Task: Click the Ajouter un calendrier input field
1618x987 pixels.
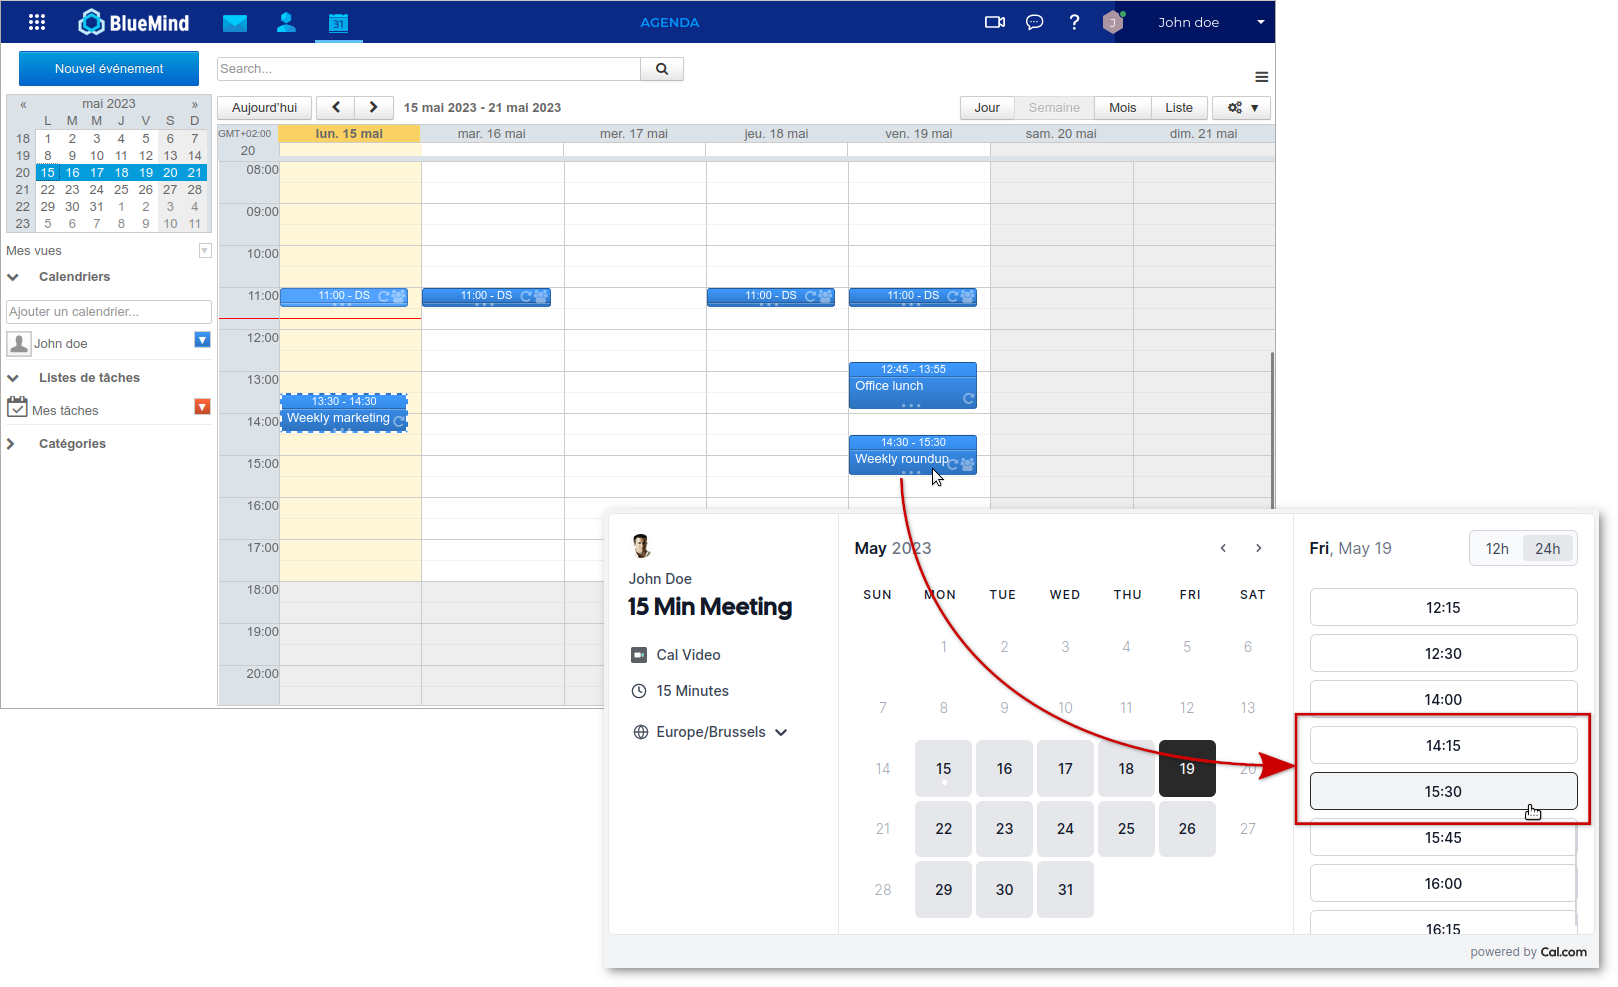Action: pos(109,312)
